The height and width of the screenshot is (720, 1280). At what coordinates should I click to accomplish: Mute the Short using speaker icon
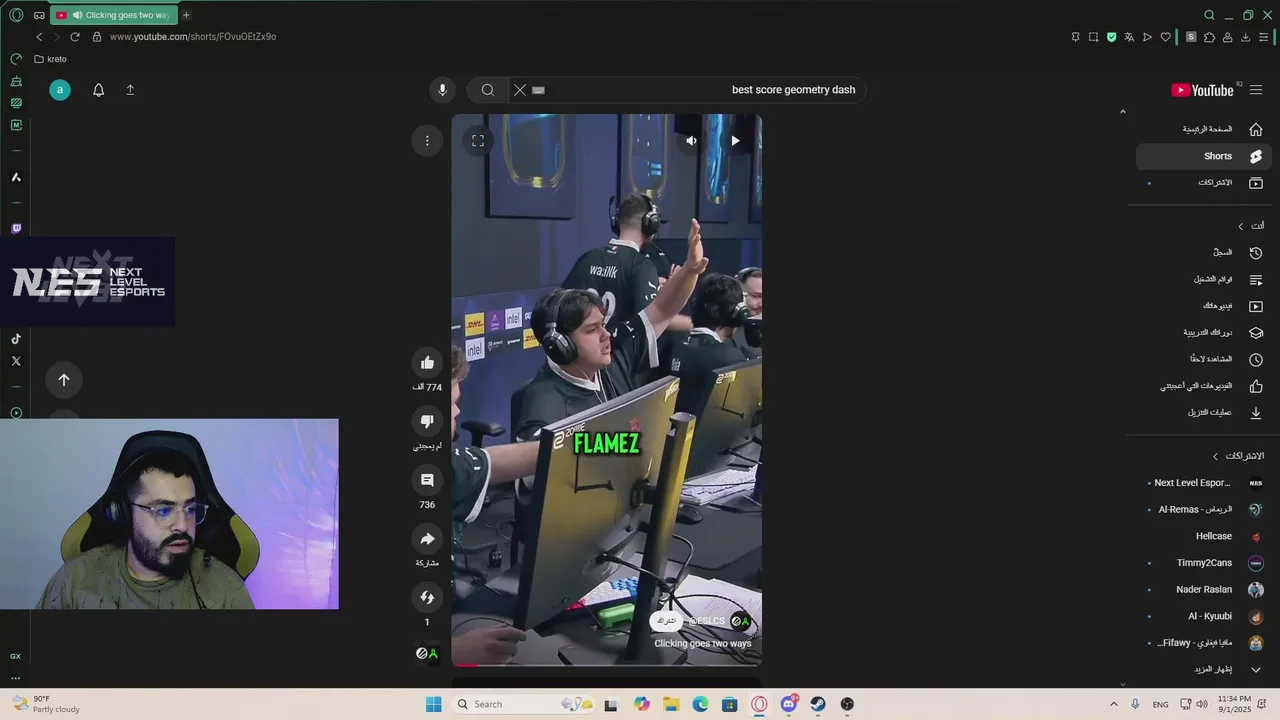[691, 141]
